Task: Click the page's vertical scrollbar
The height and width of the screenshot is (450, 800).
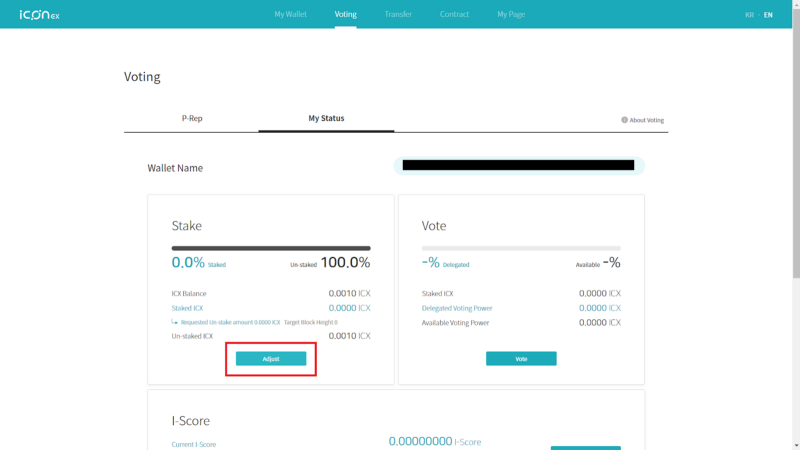Action: click(x=795, y=150)
